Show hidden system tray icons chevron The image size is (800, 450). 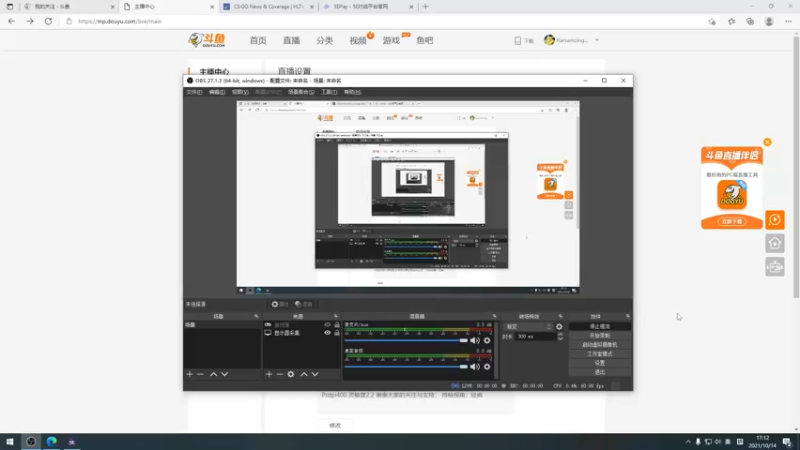tap(688, 442)
